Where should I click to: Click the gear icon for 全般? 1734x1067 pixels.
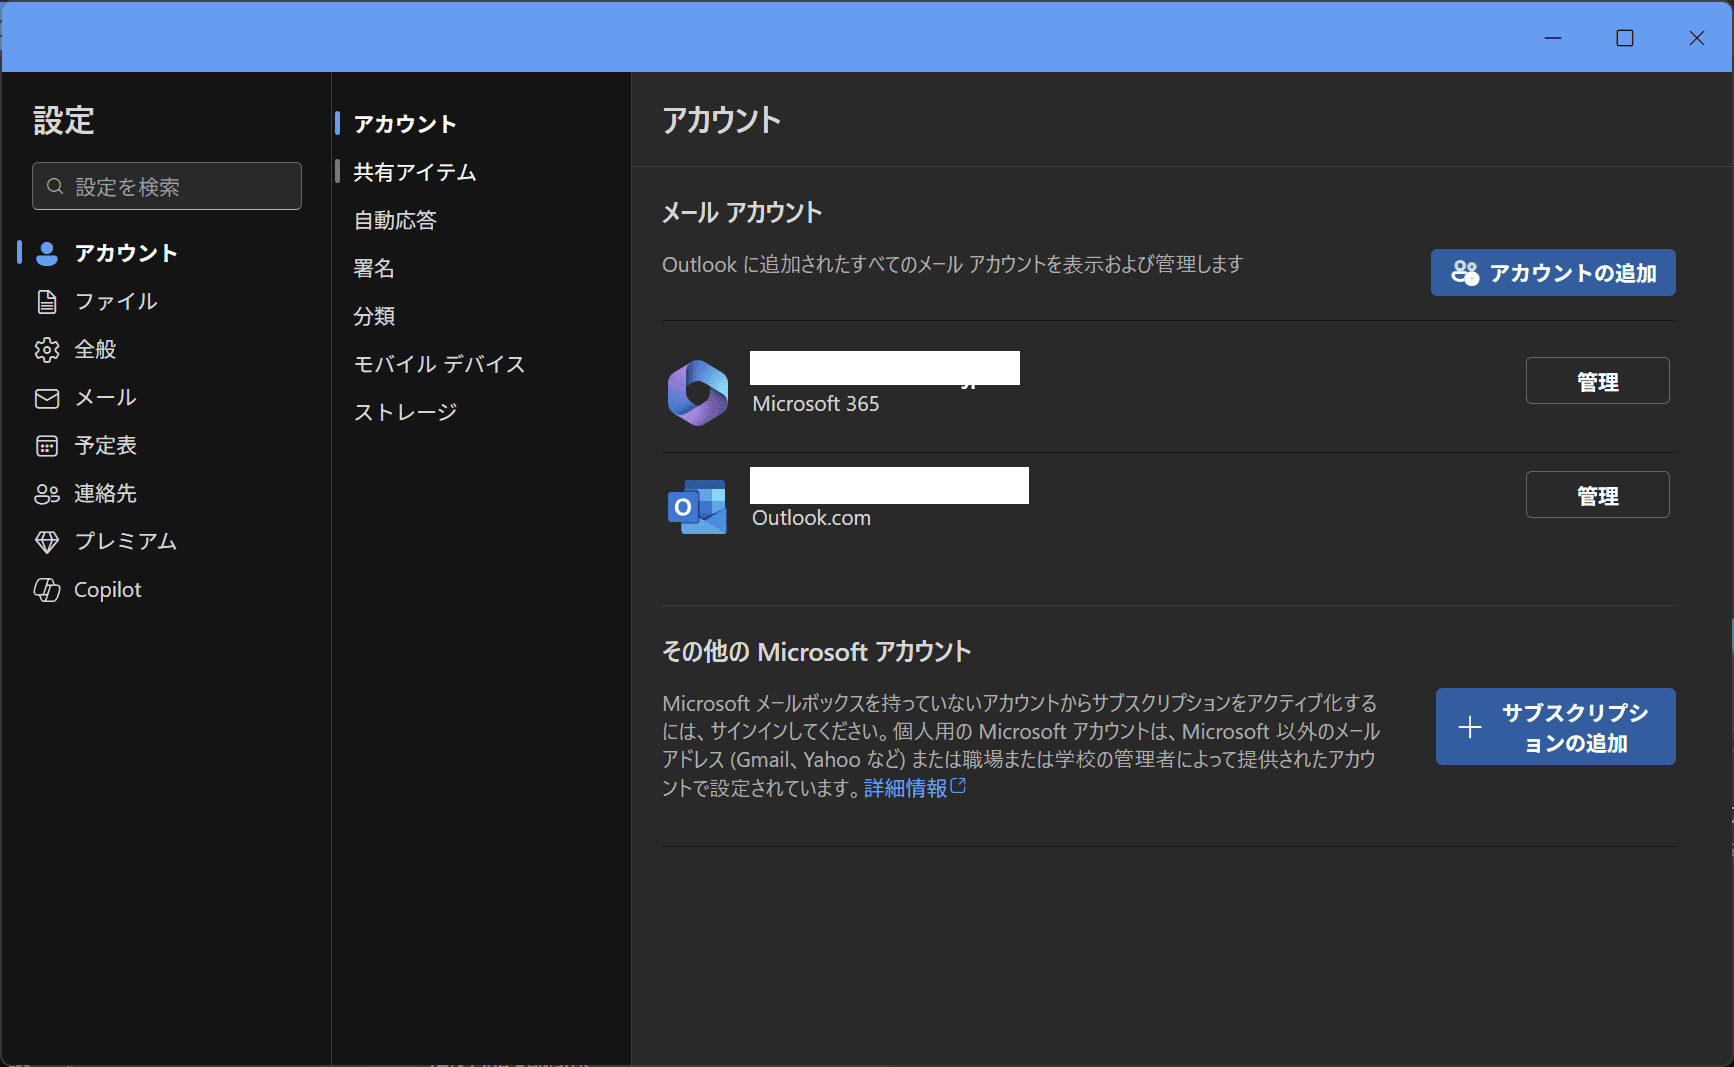[47, 350]
